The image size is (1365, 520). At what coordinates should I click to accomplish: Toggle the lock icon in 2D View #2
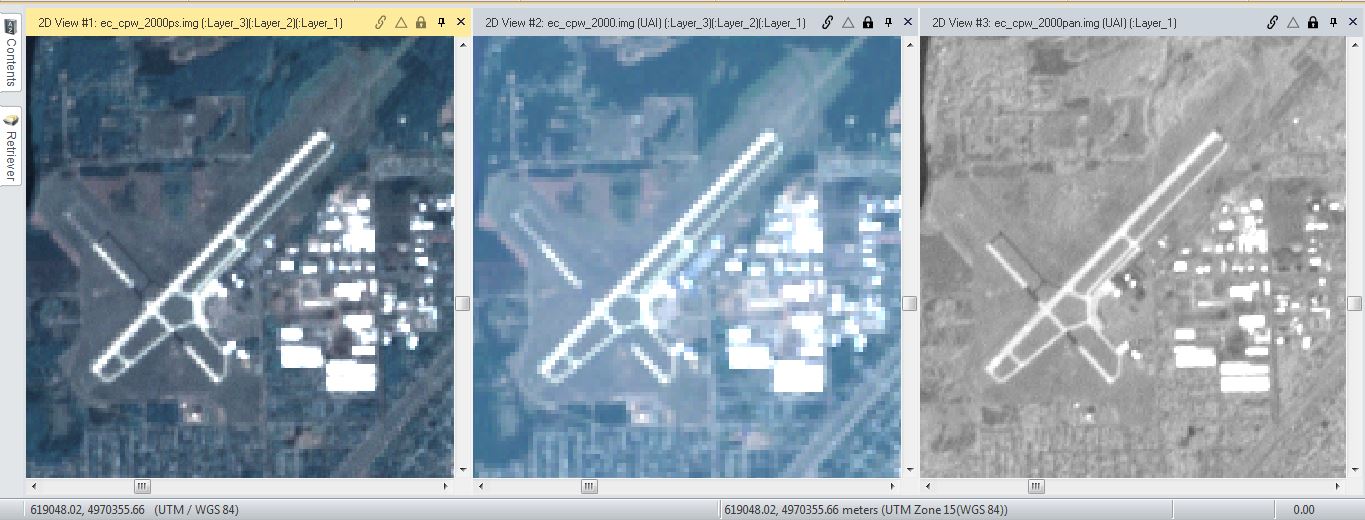coord(868,22)
